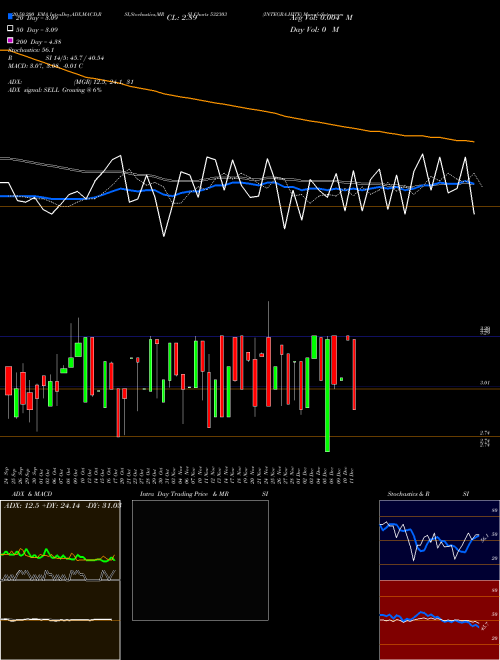Click the 3.01 price axis label
Viewport: 500px width, 660px height.
[485, 383]
